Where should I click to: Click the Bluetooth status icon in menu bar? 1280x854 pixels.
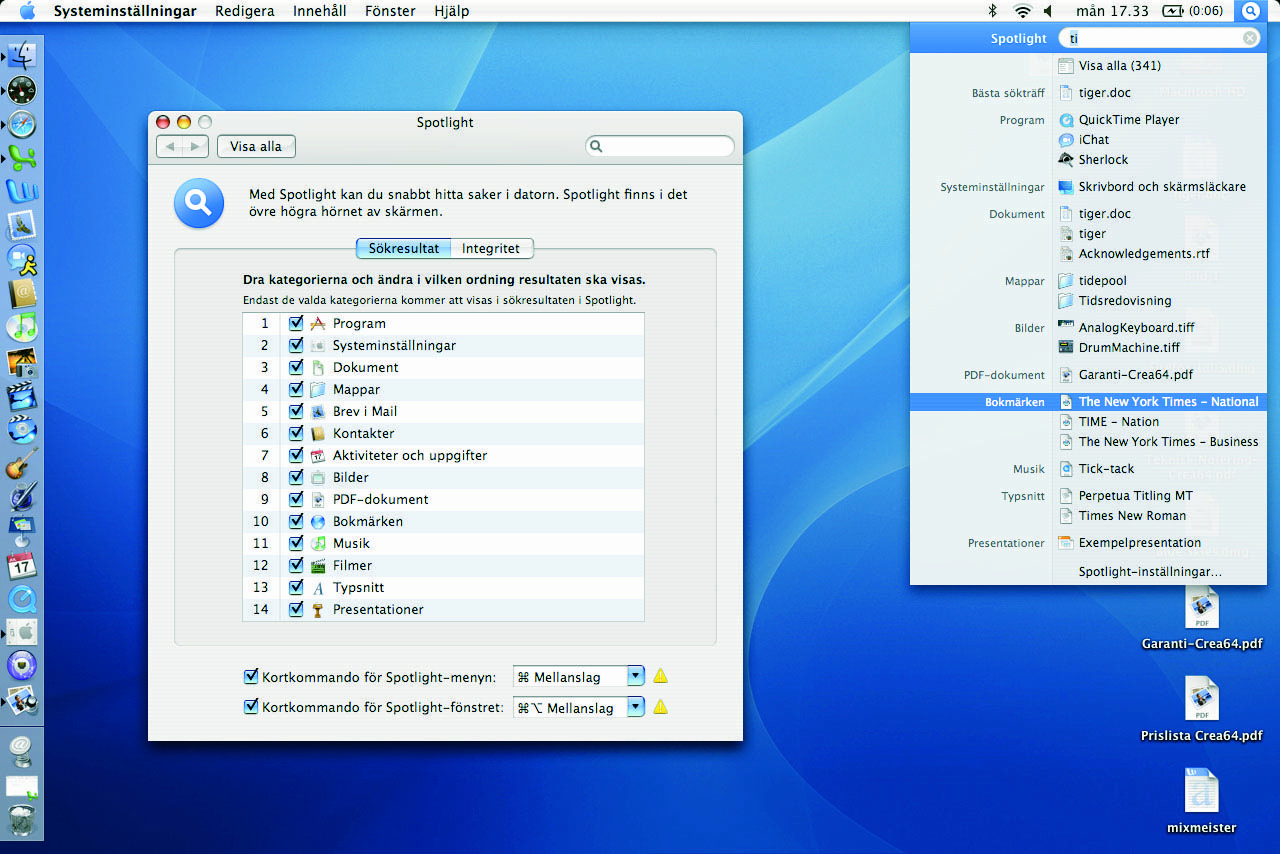point(993,11)
